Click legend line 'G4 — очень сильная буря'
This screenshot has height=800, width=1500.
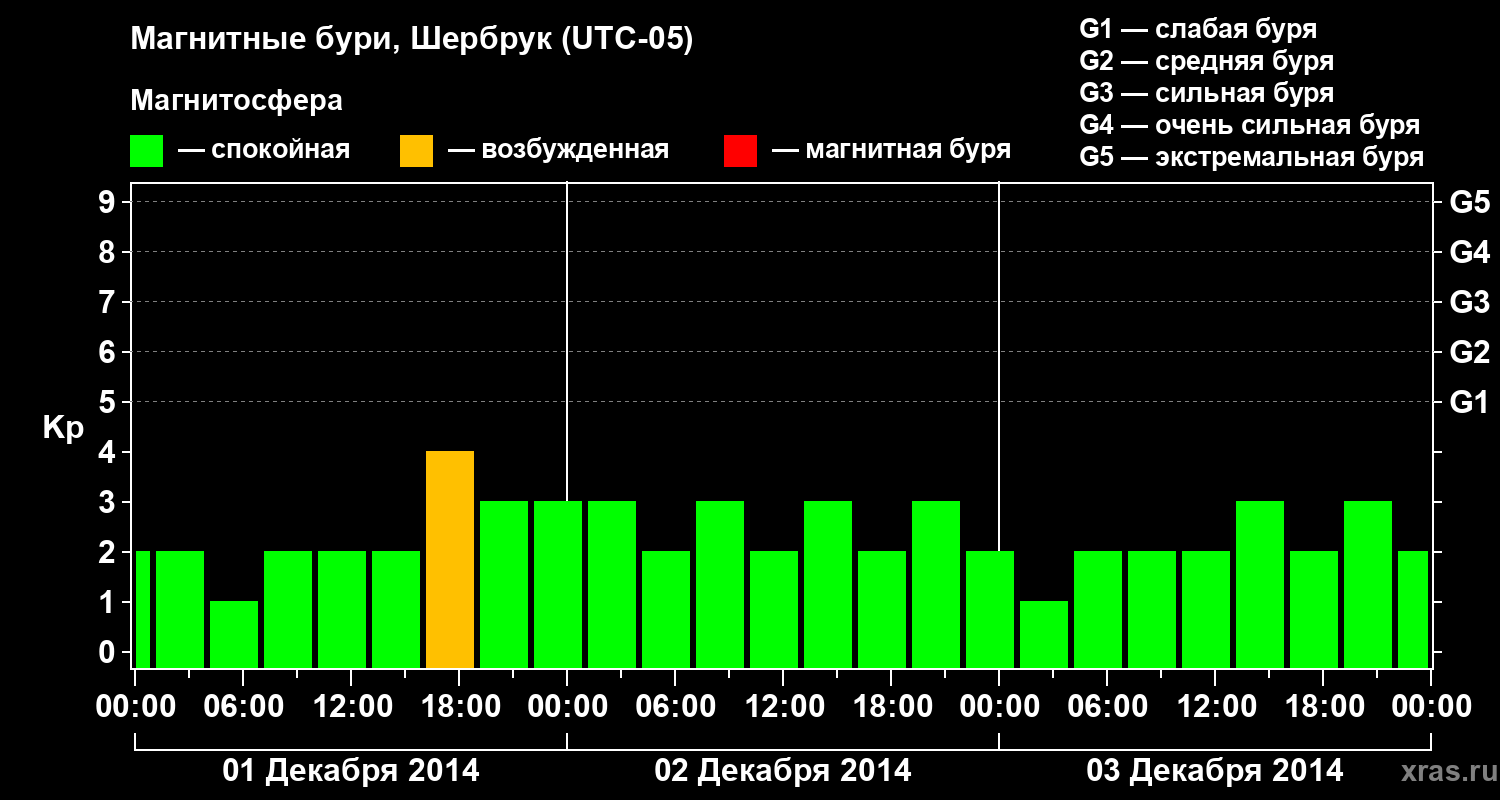click(x=1249, y=125)
